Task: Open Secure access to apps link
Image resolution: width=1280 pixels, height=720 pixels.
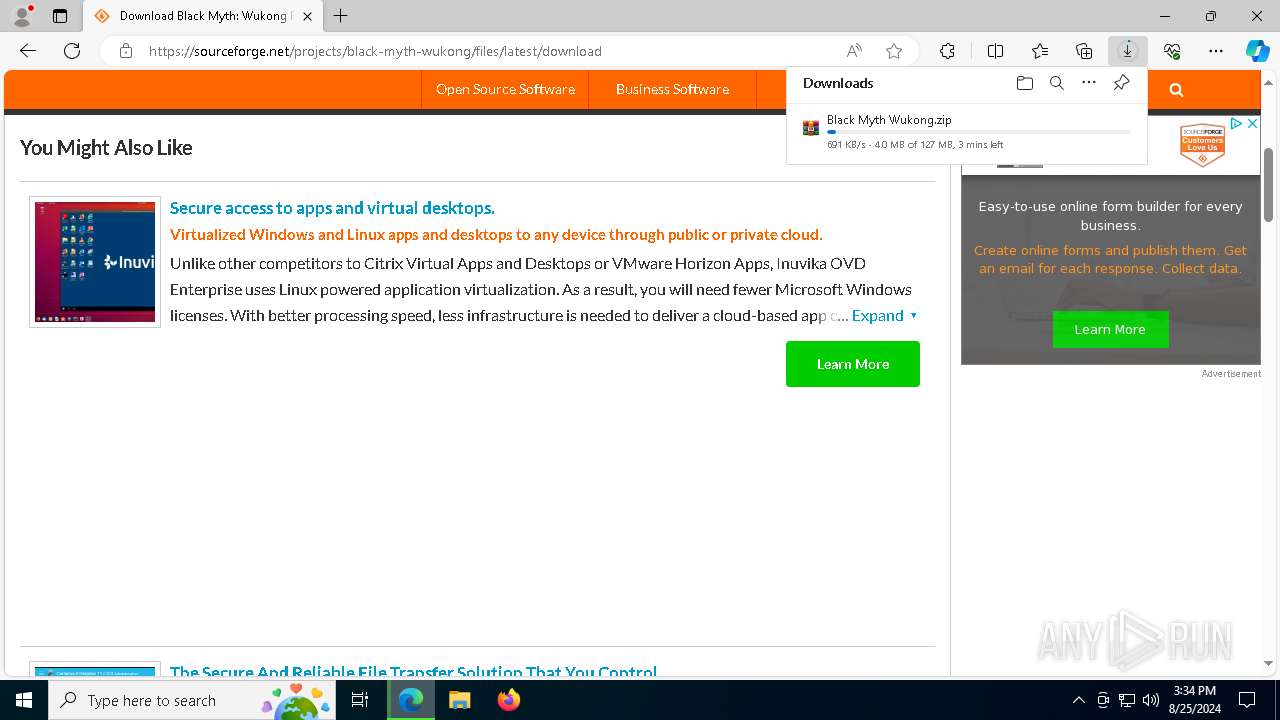Action: click(x=332, y=208)
